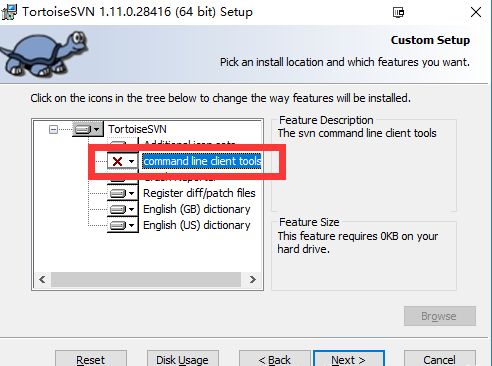The width and height of the screenshot is (492, 366).
Task: Open dropdown arrow for command line client tools
Action: point(132,162)
